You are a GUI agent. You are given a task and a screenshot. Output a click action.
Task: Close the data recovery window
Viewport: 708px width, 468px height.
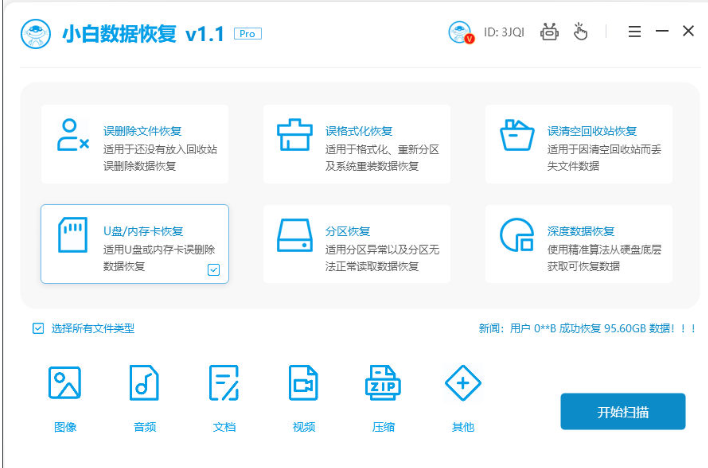point(688,31)
